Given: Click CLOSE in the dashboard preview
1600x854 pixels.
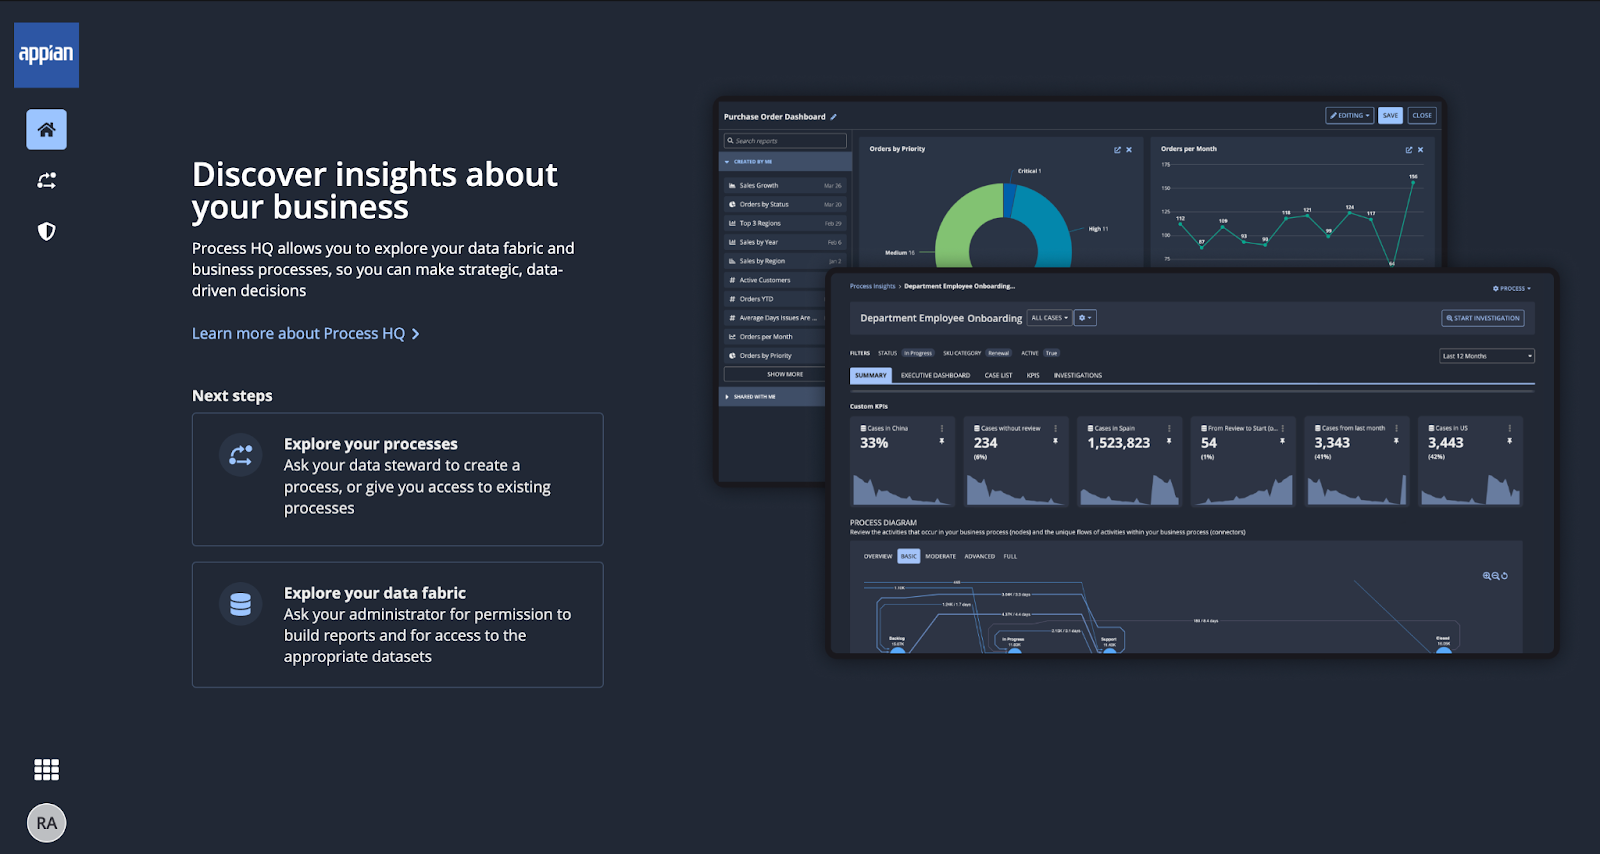Looking at the screenshot, I should pos(1422,115).
